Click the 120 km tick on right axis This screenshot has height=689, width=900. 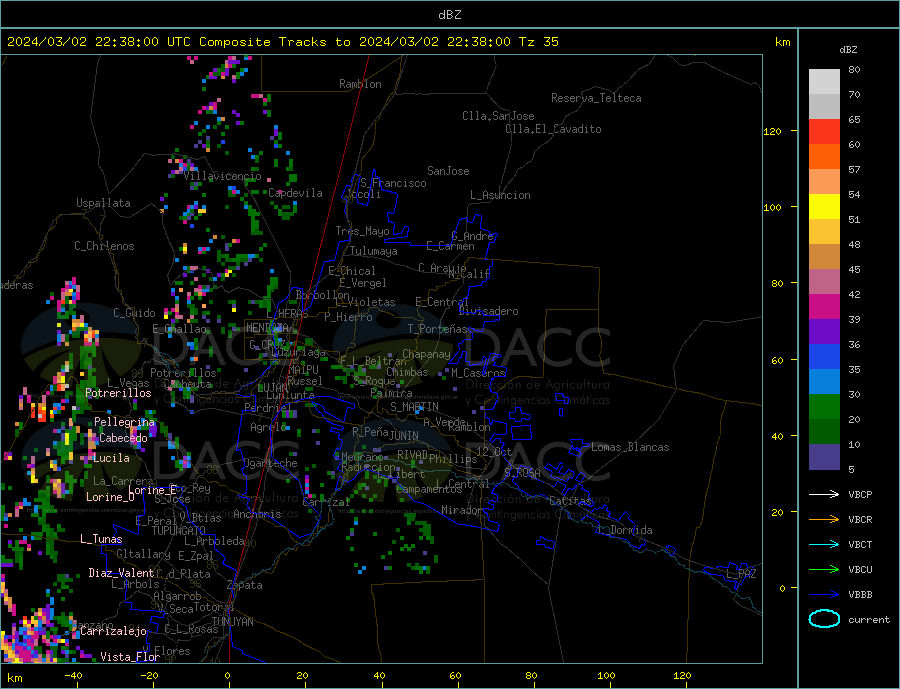[x=773, y=131]
